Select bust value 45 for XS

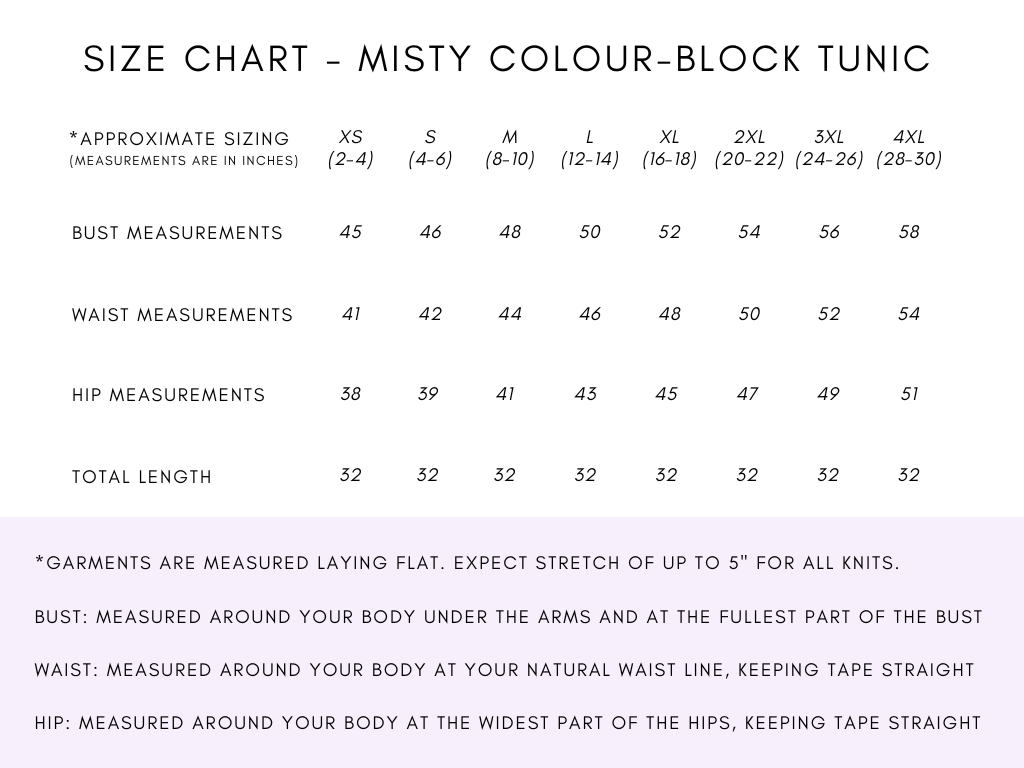(x=351, y=232)
